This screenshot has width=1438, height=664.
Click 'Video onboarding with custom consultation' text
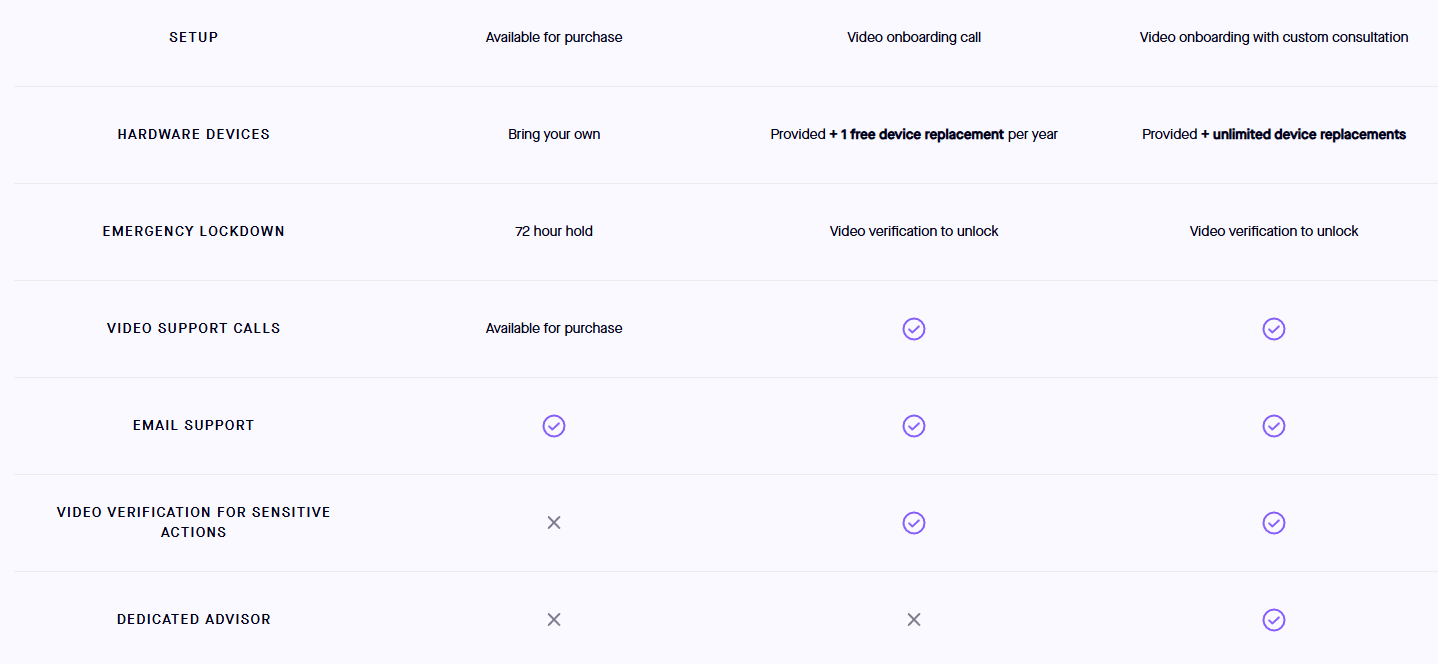click(x=1273, y=37)
